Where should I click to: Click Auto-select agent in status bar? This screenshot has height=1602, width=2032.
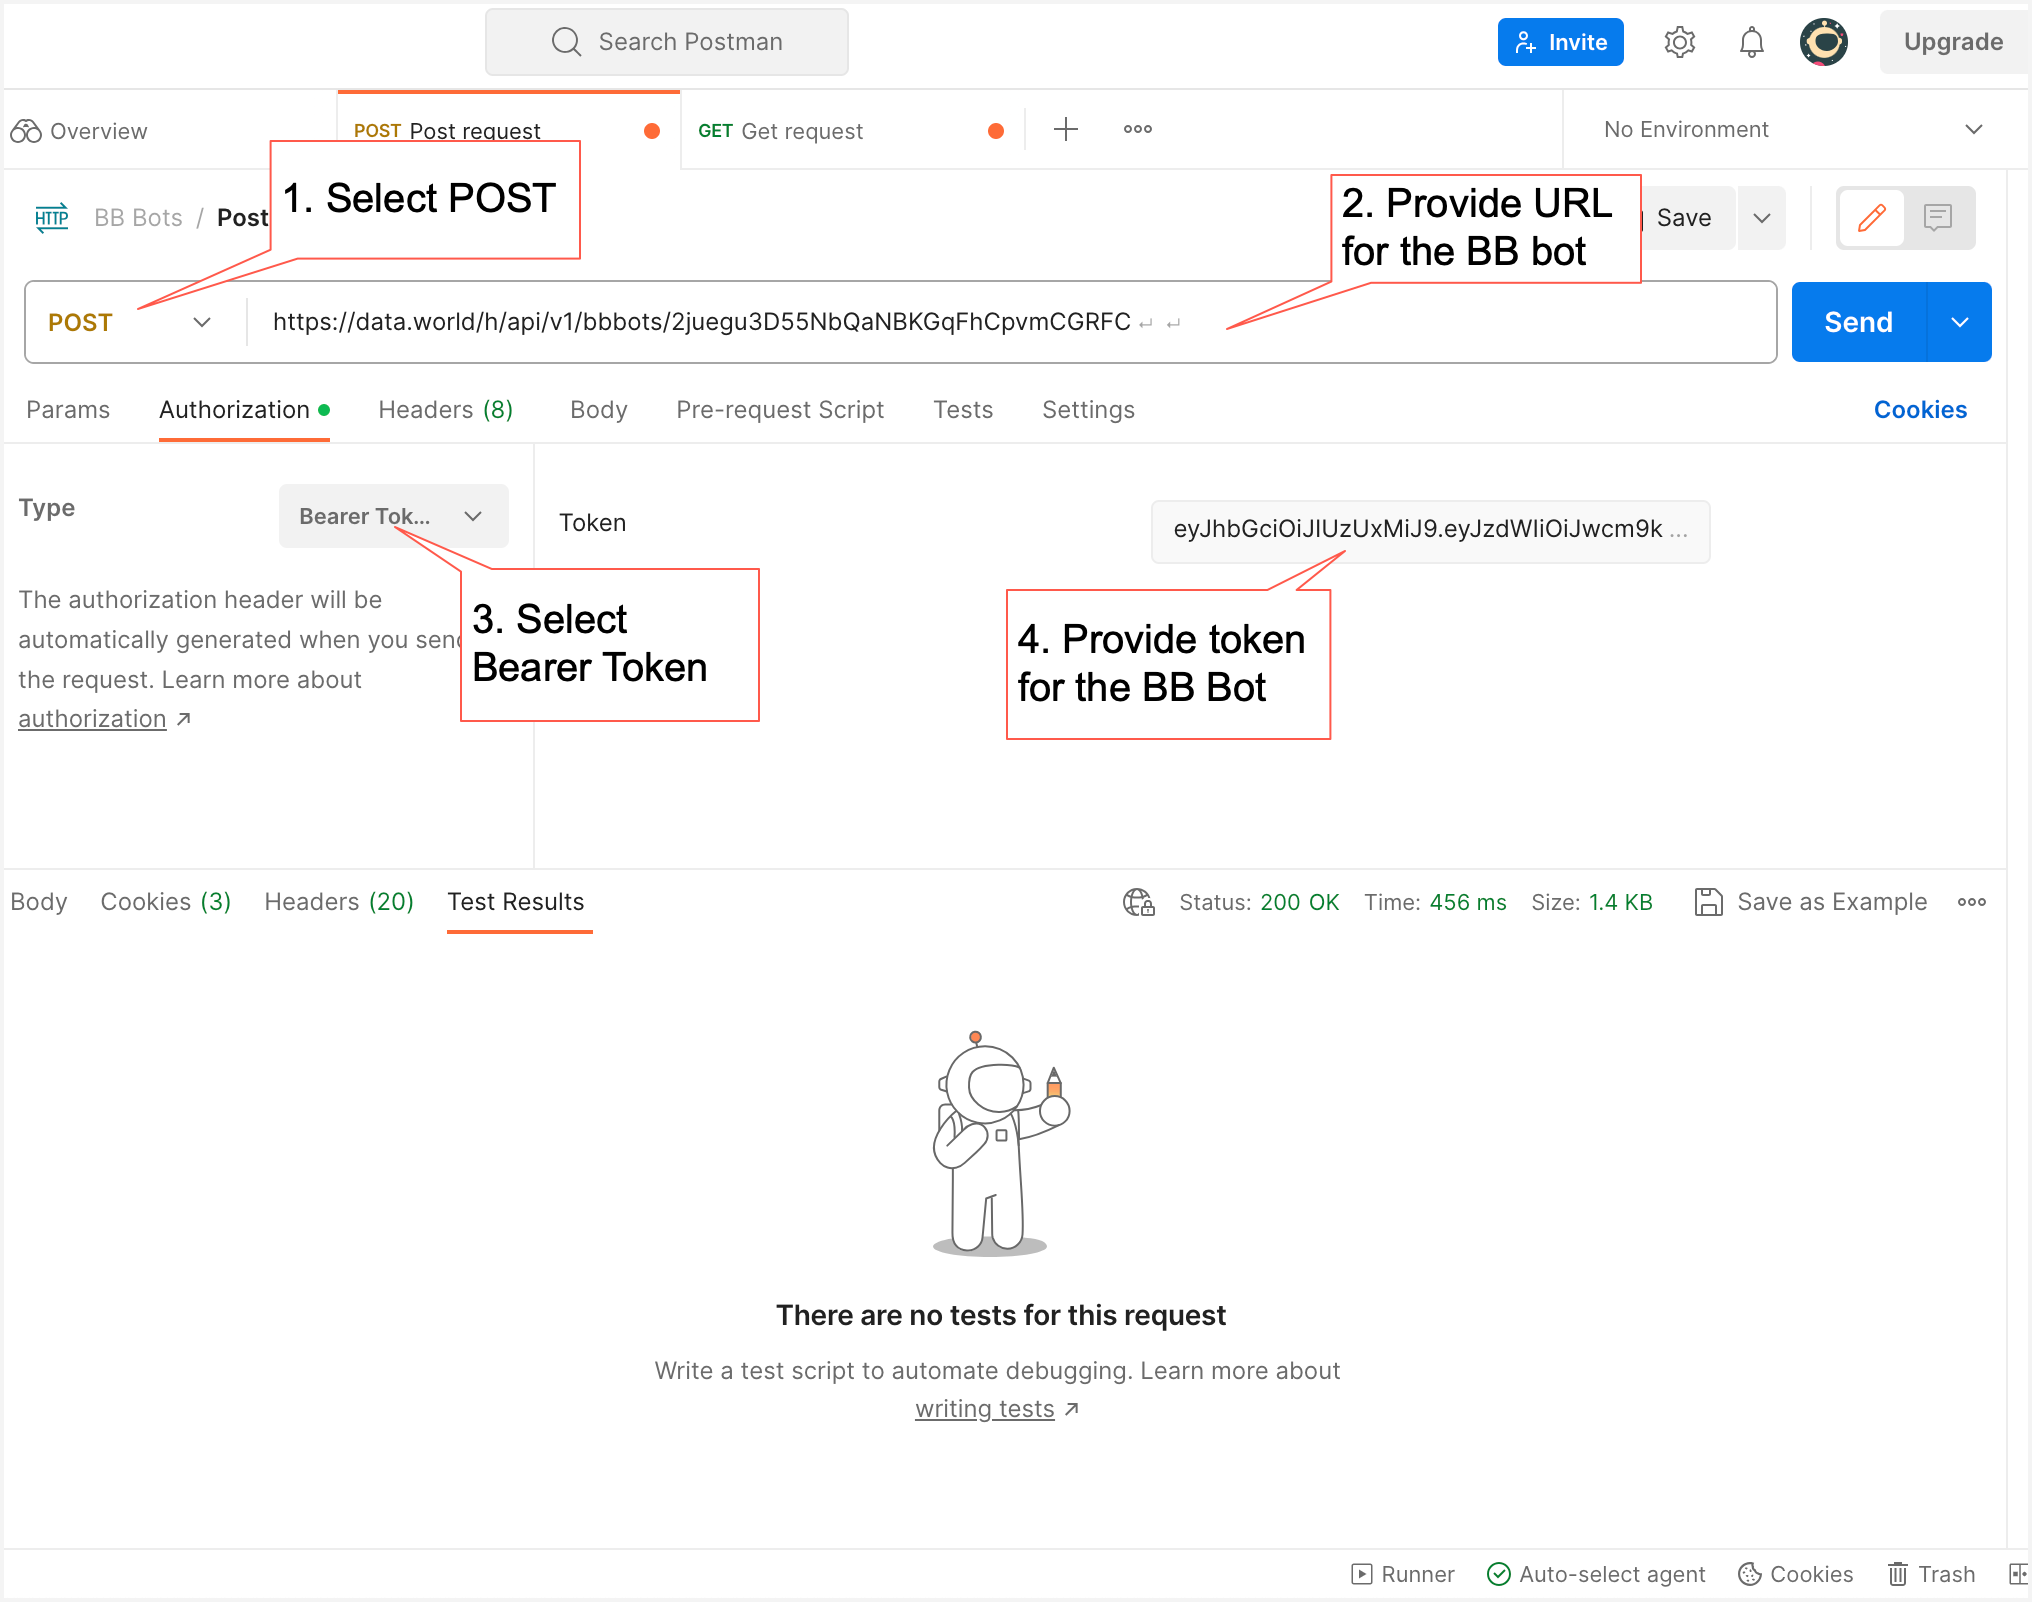(1596, 1574)
